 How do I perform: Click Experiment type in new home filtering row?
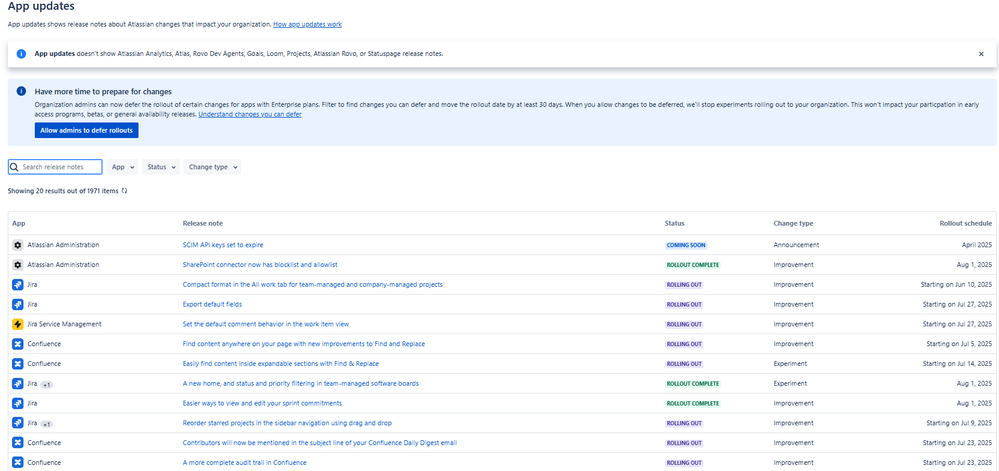coord(790,383)
